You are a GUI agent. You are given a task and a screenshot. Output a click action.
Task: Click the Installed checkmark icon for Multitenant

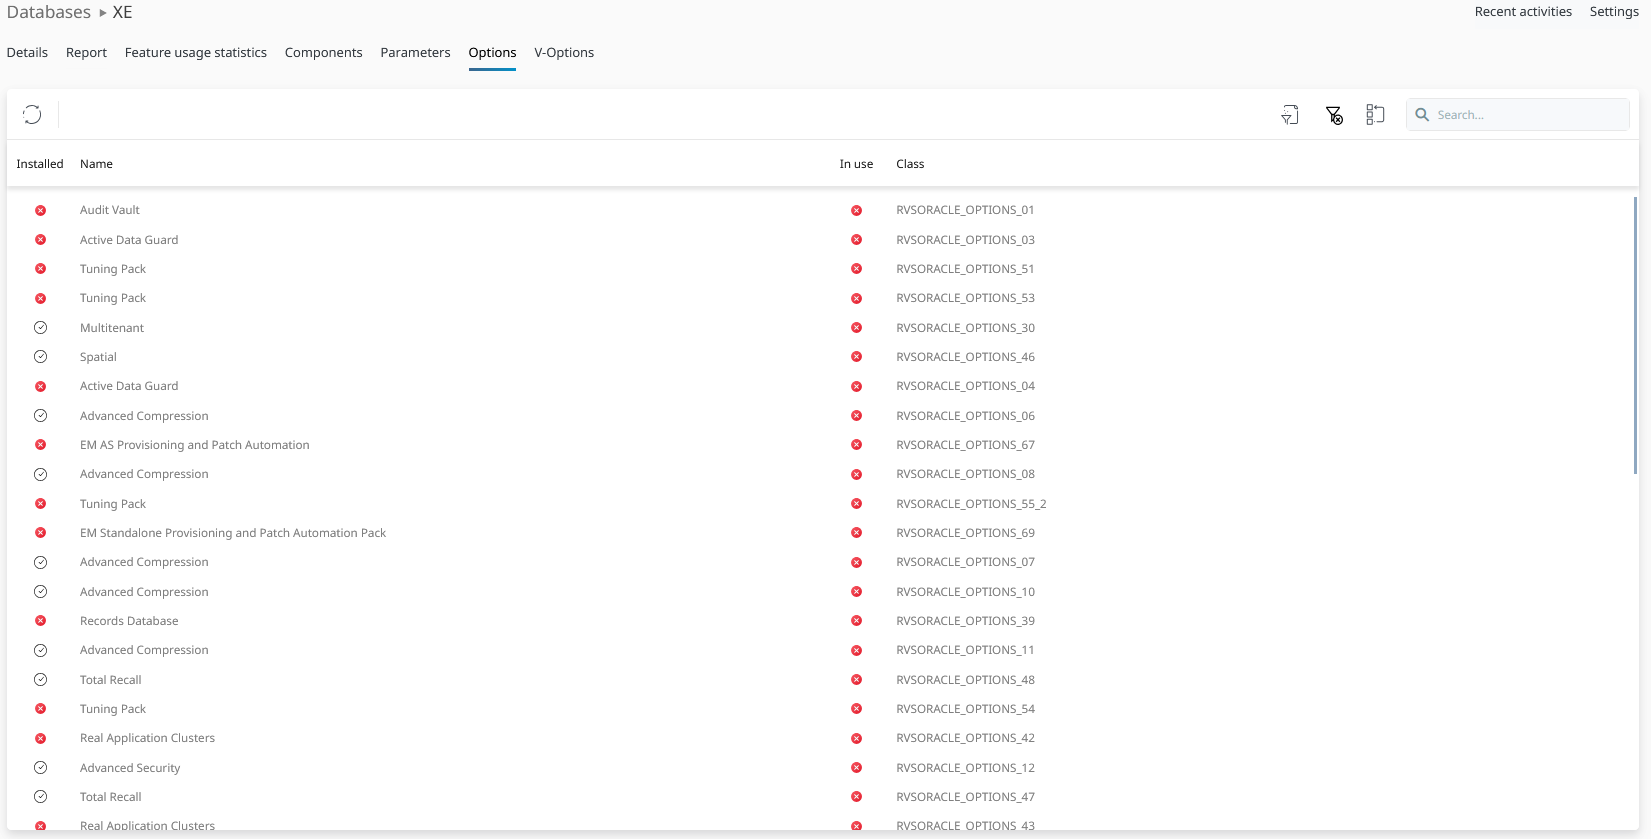point(41,328)
